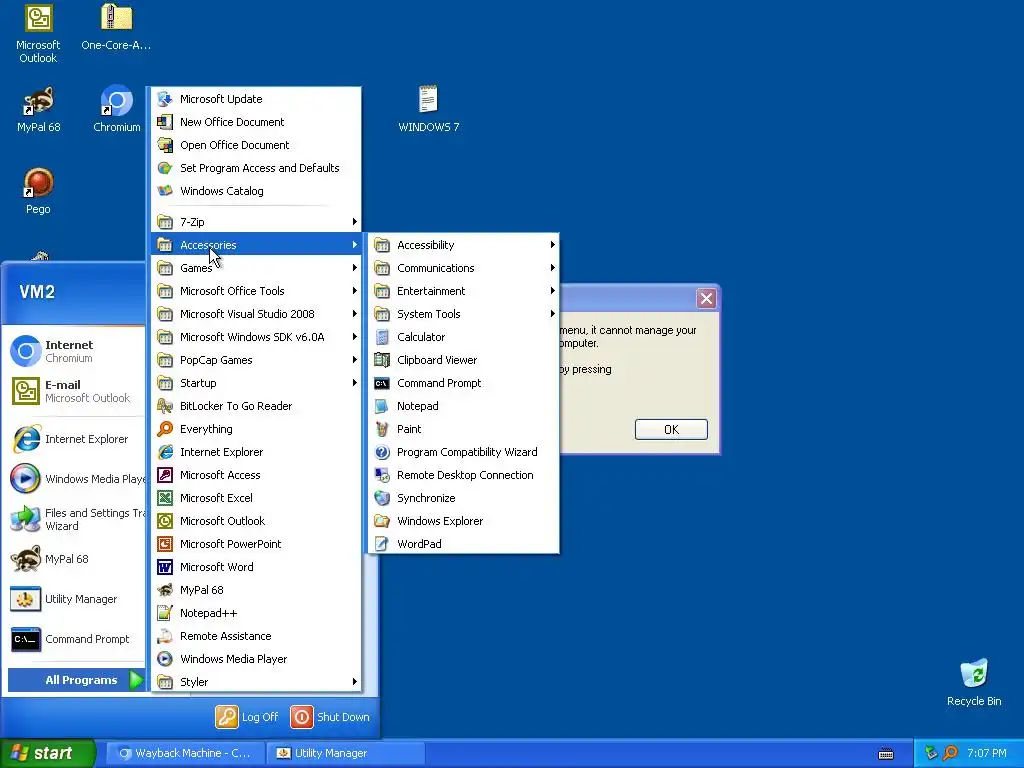The width and height of the screenshot is (1024, 768).
Task: Choose Microsoft Outlook in the All Programs list
Action: pos(257,521)
